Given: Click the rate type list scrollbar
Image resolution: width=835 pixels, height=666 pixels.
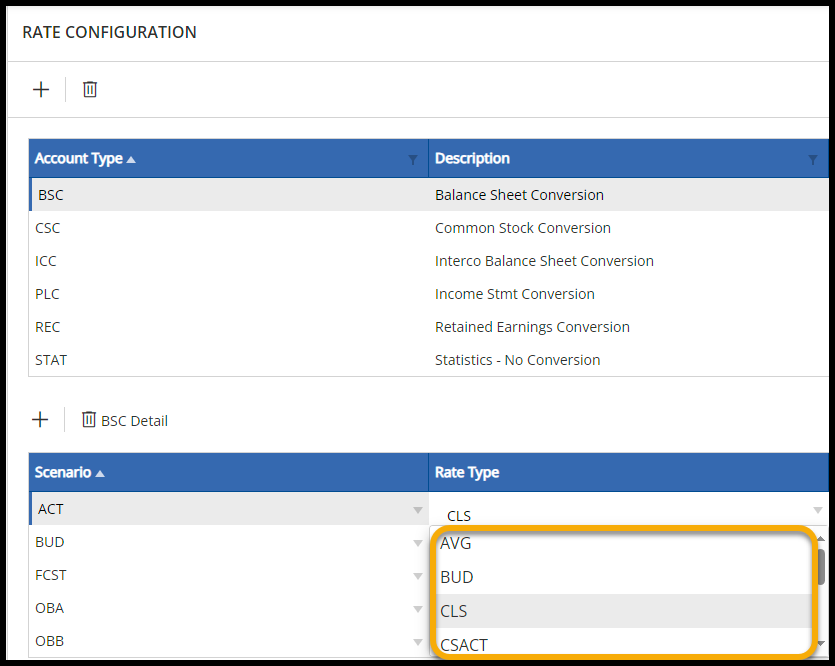Looking at the screenshot, I should pyautogui.click(x=821, y=568).
